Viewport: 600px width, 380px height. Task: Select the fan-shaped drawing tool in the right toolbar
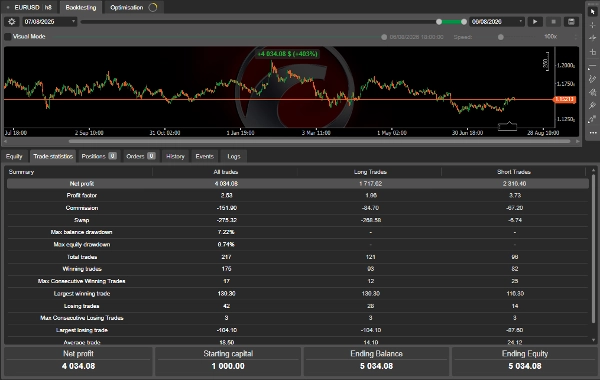593,92
